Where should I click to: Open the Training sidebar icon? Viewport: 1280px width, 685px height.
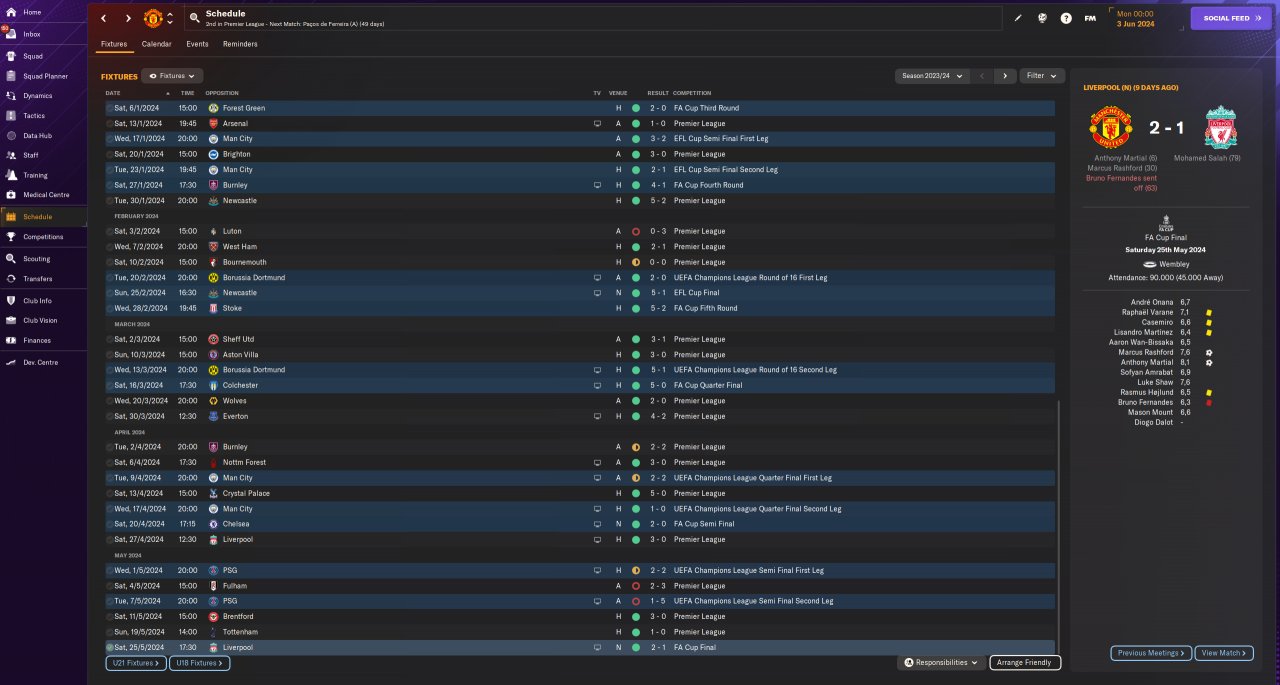click(10, 175)
